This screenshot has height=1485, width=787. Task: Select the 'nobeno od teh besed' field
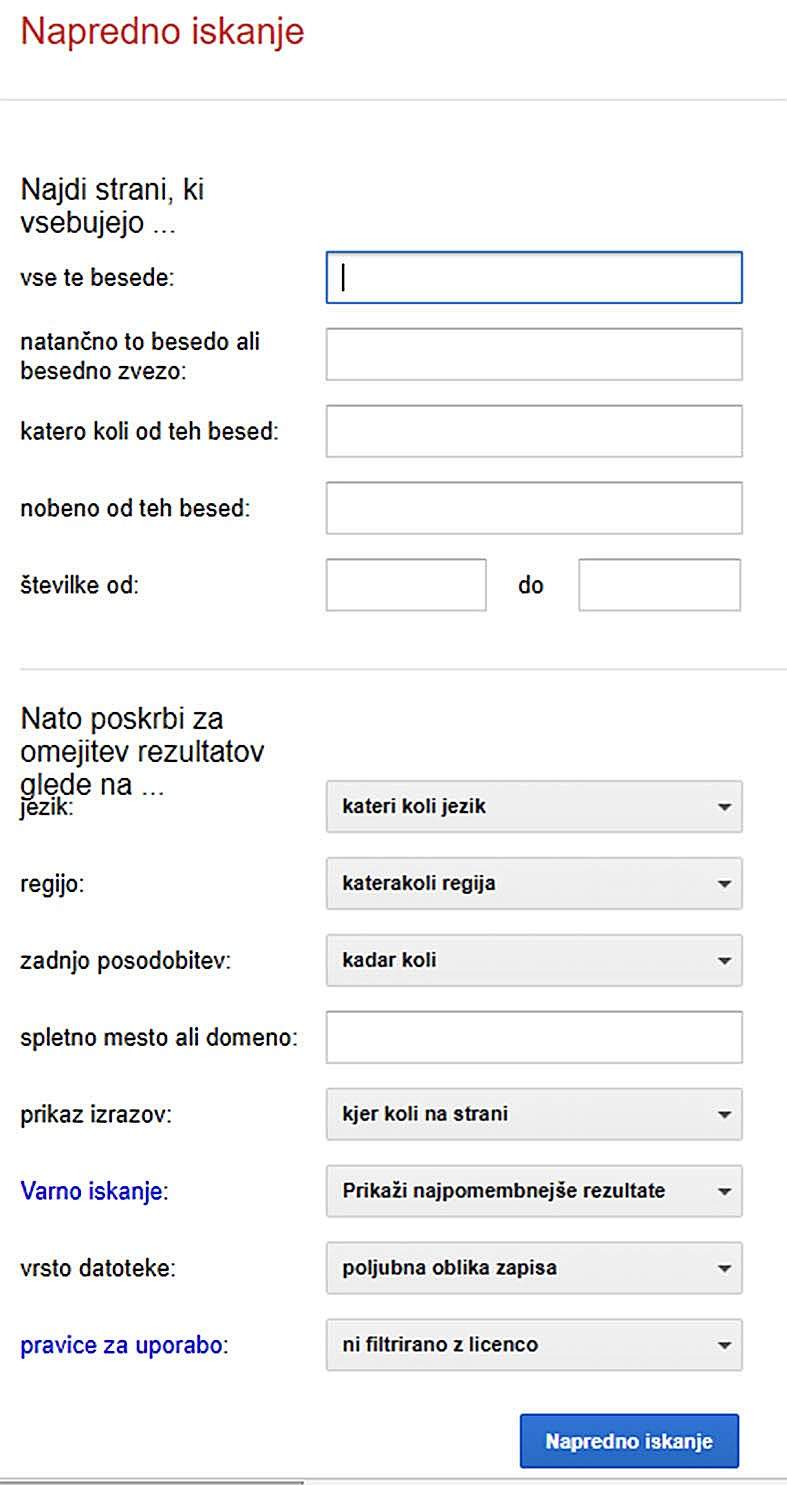(x=534, y=508)
